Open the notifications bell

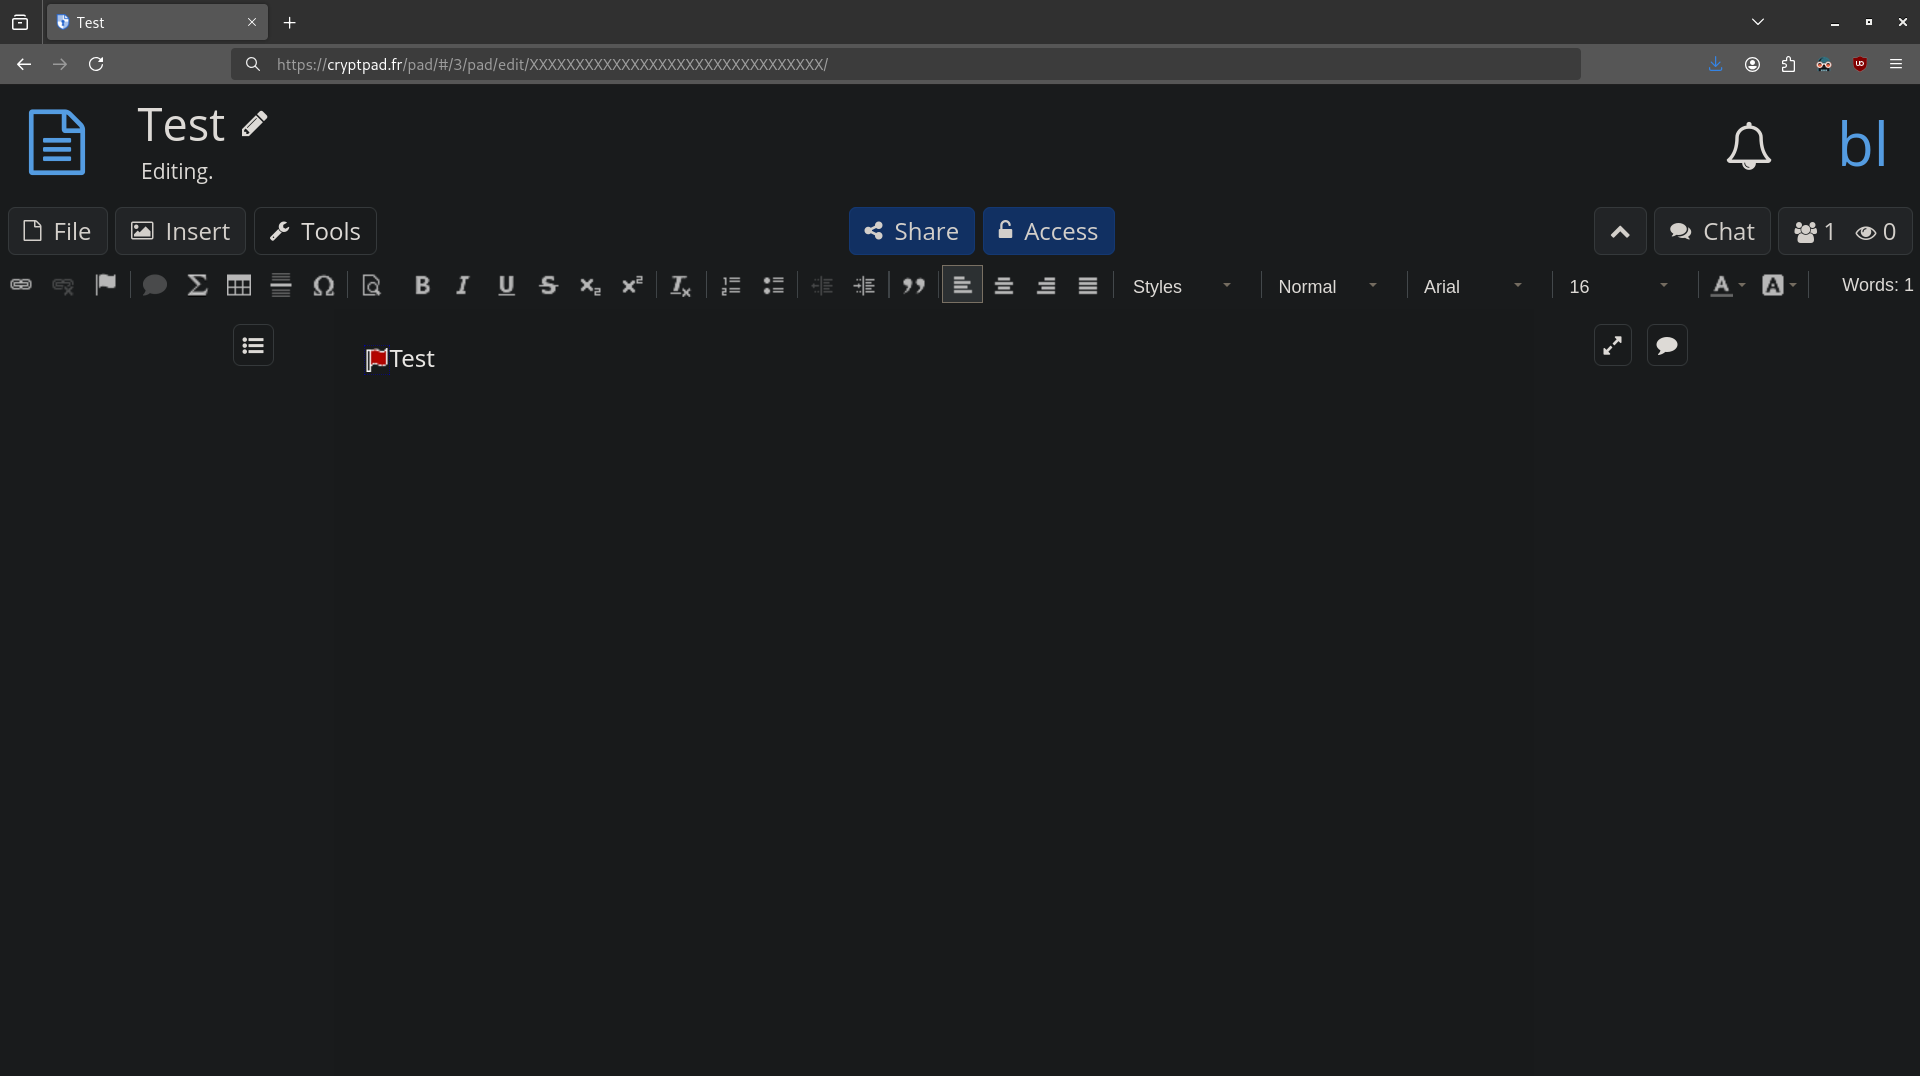(x=1748, y=146)
